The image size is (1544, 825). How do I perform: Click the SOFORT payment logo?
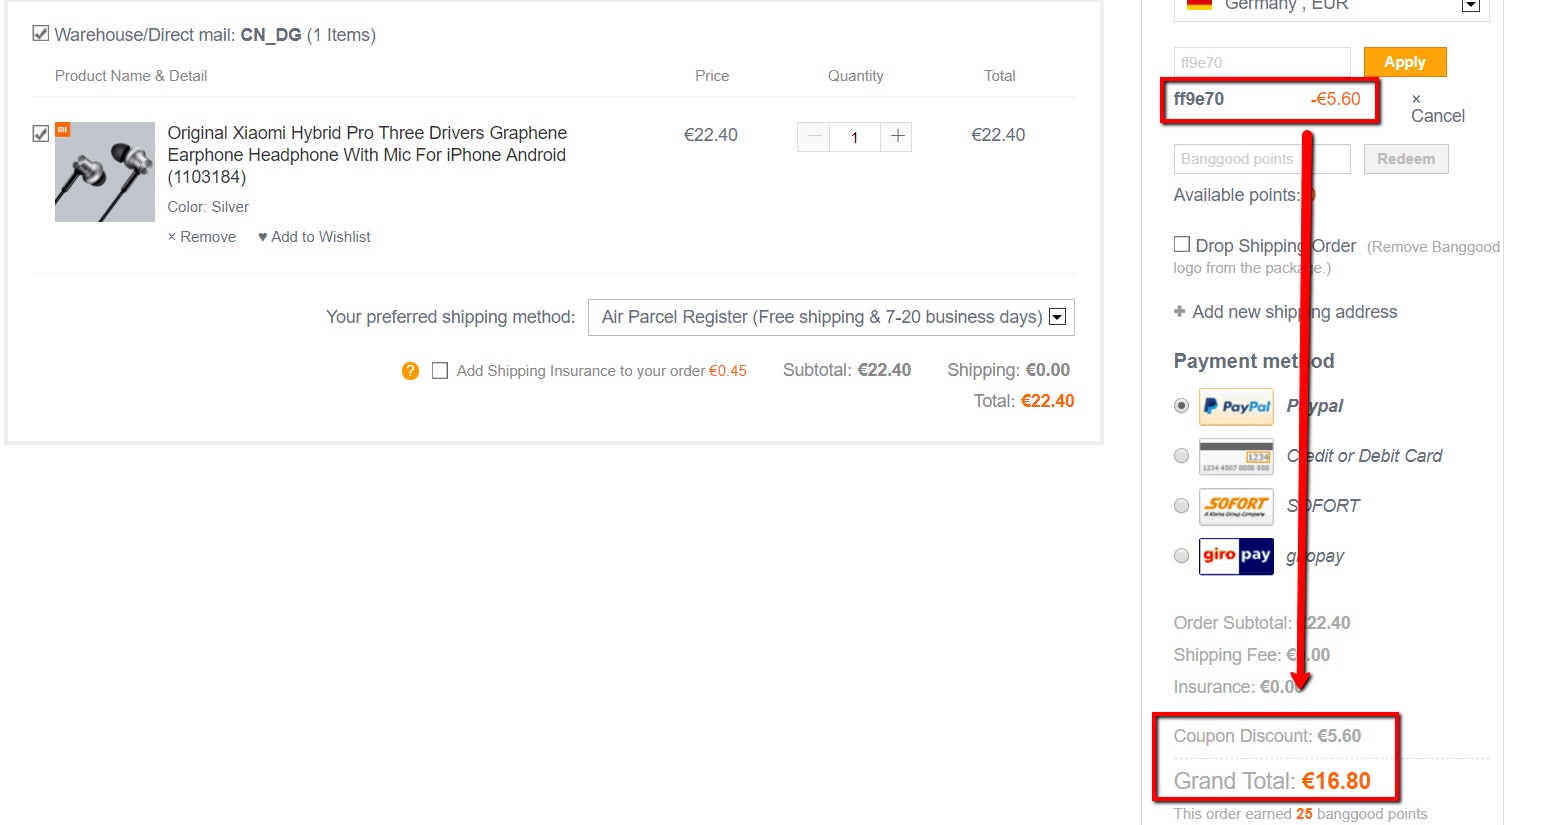(x=1236, y=506)
